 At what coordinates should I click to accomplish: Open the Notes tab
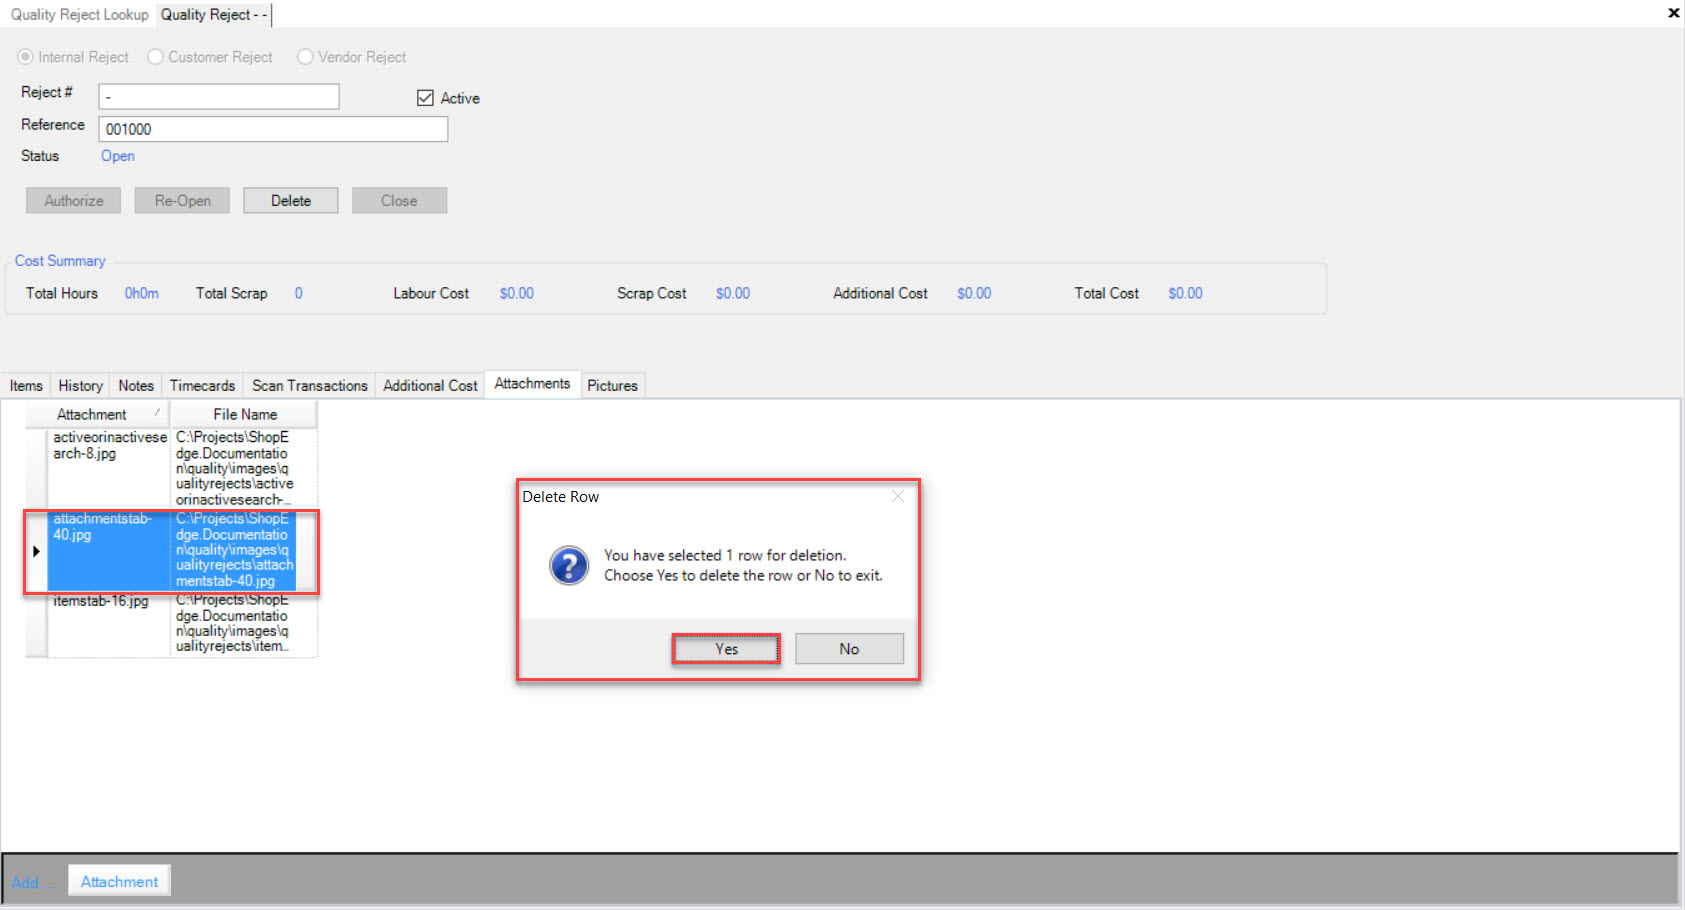pyautogui.click(x=136, y=386)
